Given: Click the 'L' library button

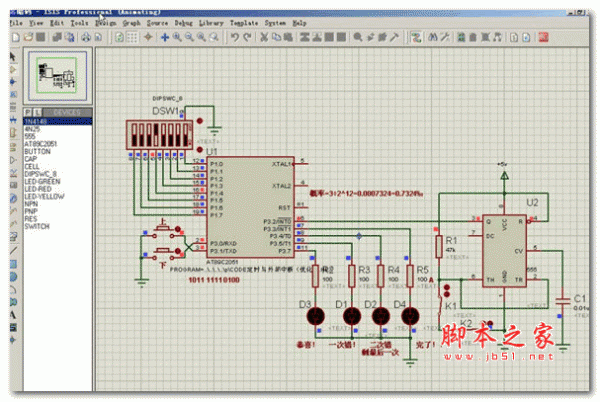Looking at the screenshot, I should [x=38, y=112].
